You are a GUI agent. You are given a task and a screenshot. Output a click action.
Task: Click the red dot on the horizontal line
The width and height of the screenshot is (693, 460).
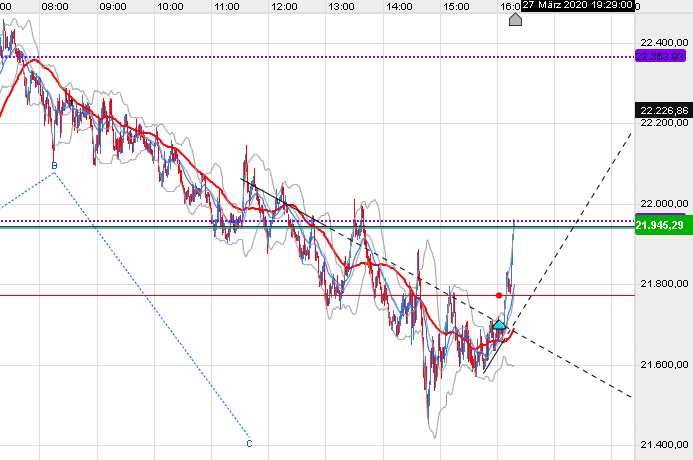point(499,295)
